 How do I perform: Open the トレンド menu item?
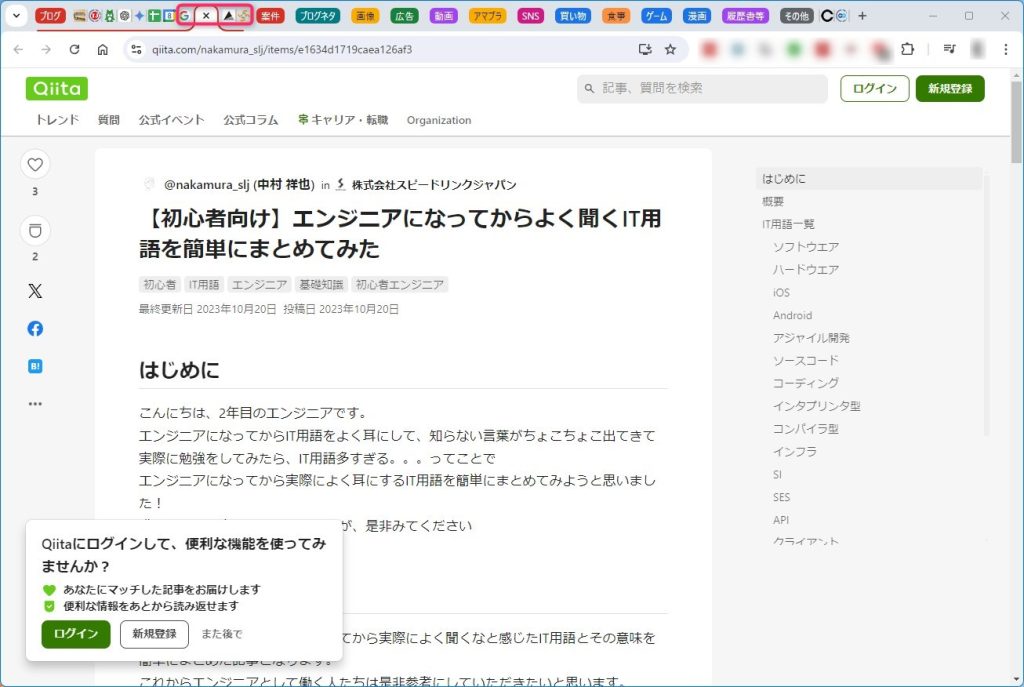(x=57, y=120)
